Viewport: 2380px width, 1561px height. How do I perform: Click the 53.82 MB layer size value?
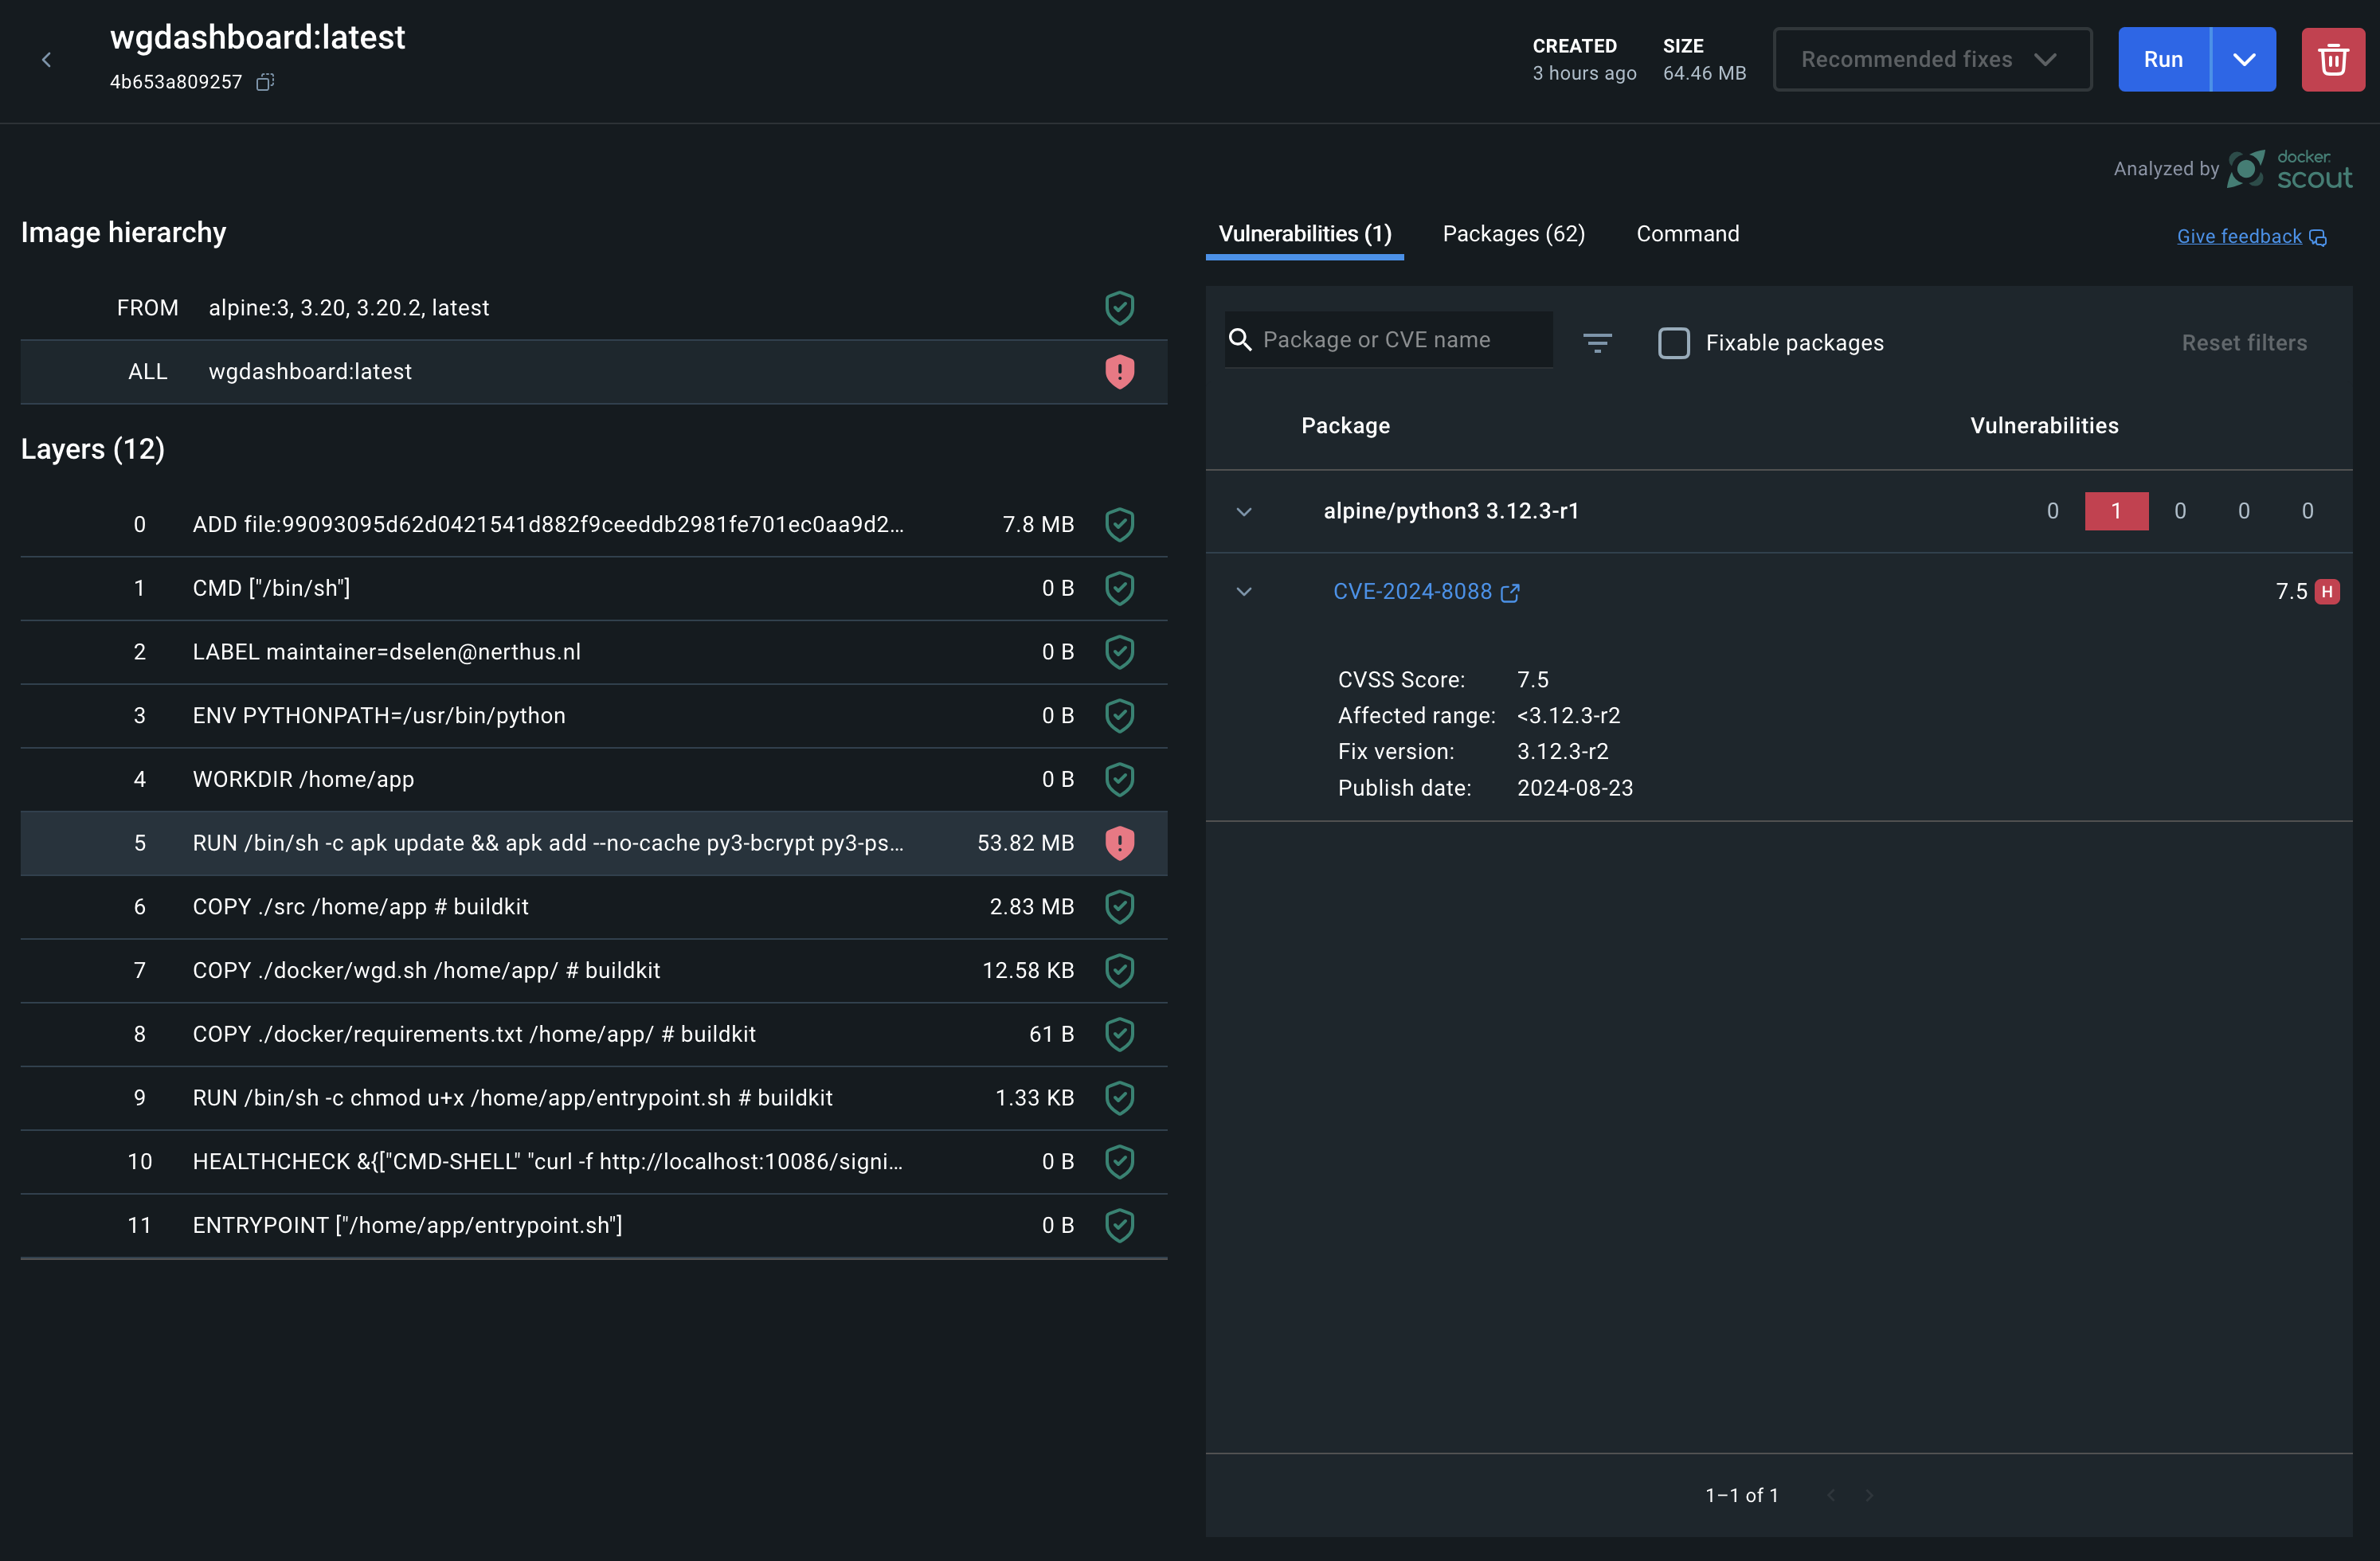pyautogui.click(x=1025, y=843)
